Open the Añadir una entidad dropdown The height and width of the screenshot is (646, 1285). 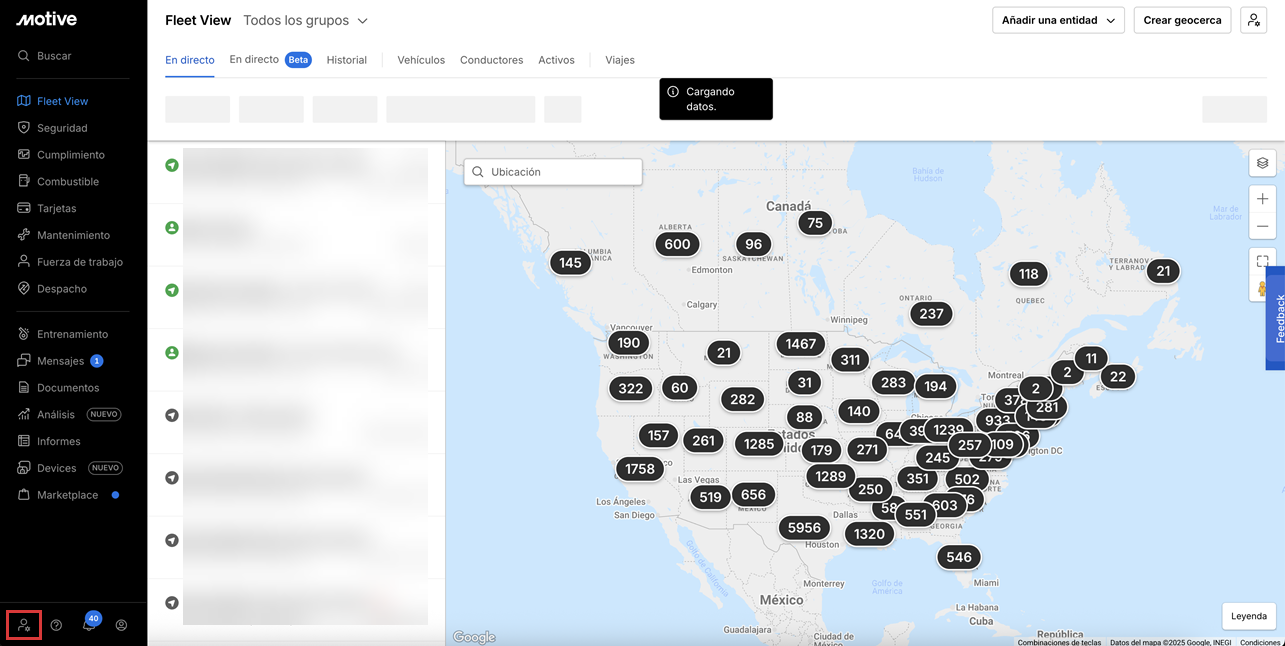pyautogui.click(x=1058, y=20)
